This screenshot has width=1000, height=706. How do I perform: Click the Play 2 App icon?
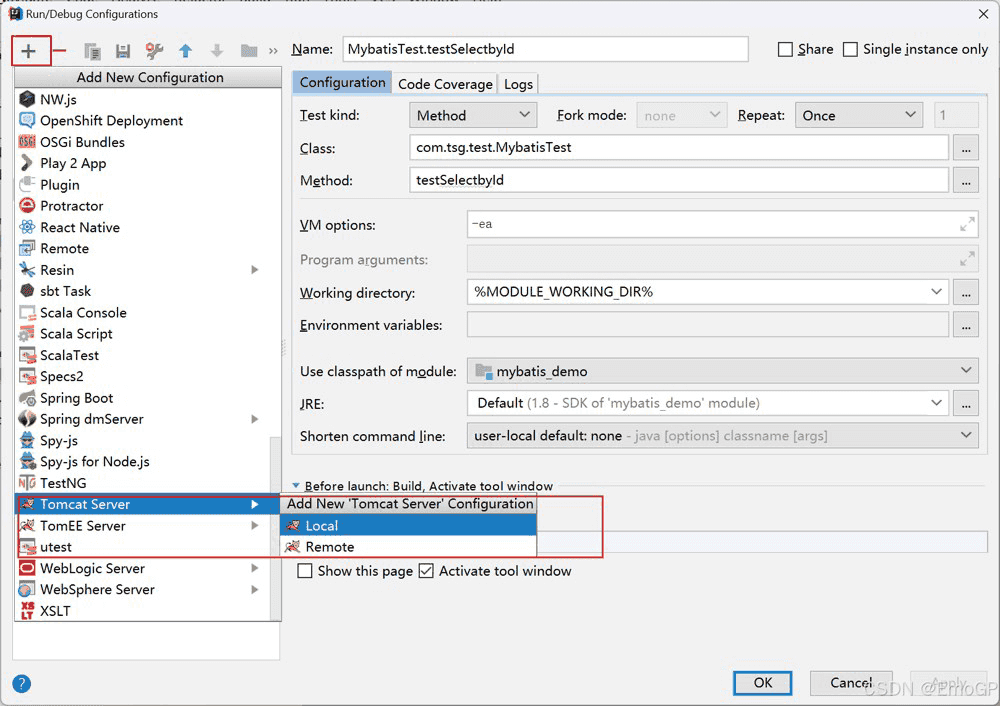(27, 163)
